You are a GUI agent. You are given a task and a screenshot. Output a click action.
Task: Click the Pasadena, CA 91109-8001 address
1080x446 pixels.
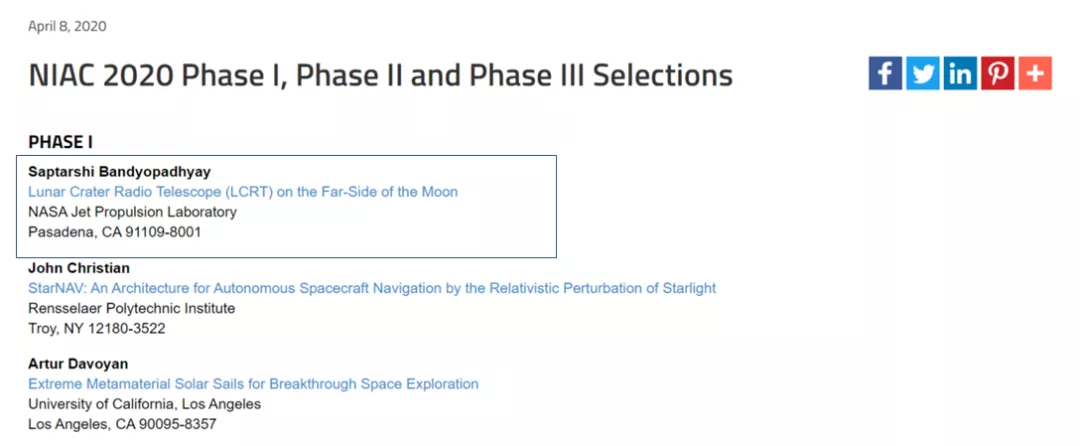tap(114, 232)
